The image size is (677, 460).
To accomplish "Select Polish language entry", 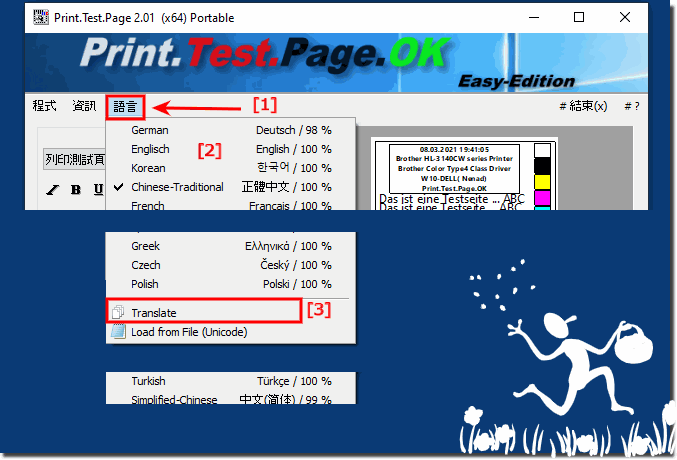I will [231, 284].
